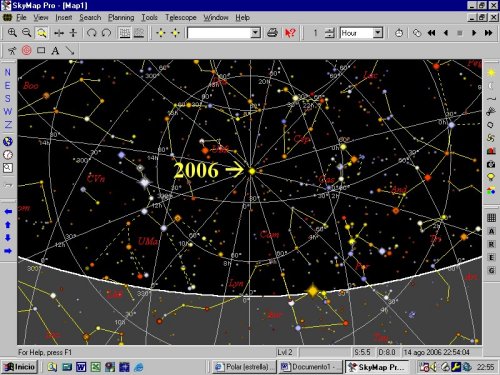500x375 pixels.
Task: Select the zoom out magnifier tool
Action: (x=27, y=33)
